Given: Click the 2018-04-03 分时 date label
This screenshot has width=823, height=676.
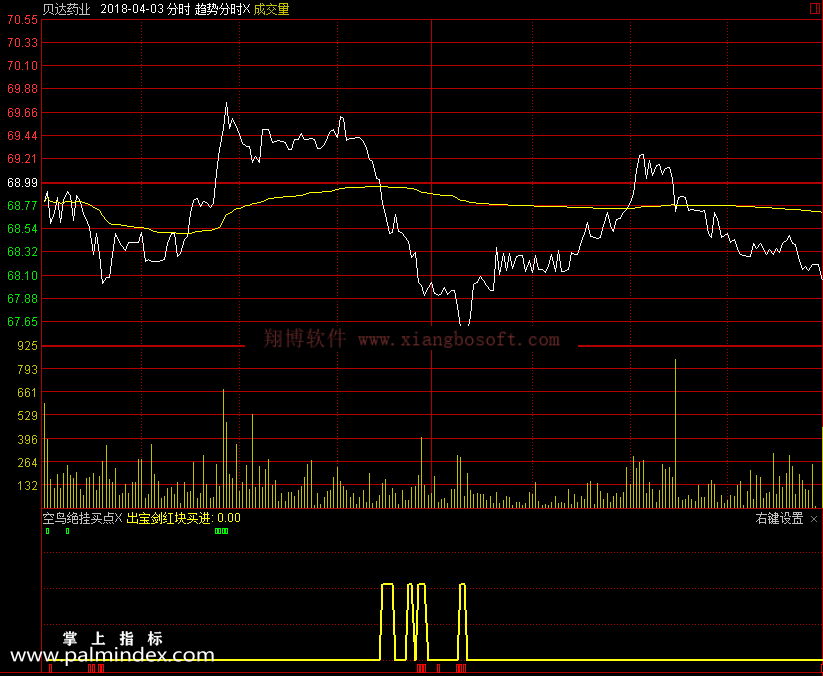Looking at the screenshot, I should (x=145, y=9).
